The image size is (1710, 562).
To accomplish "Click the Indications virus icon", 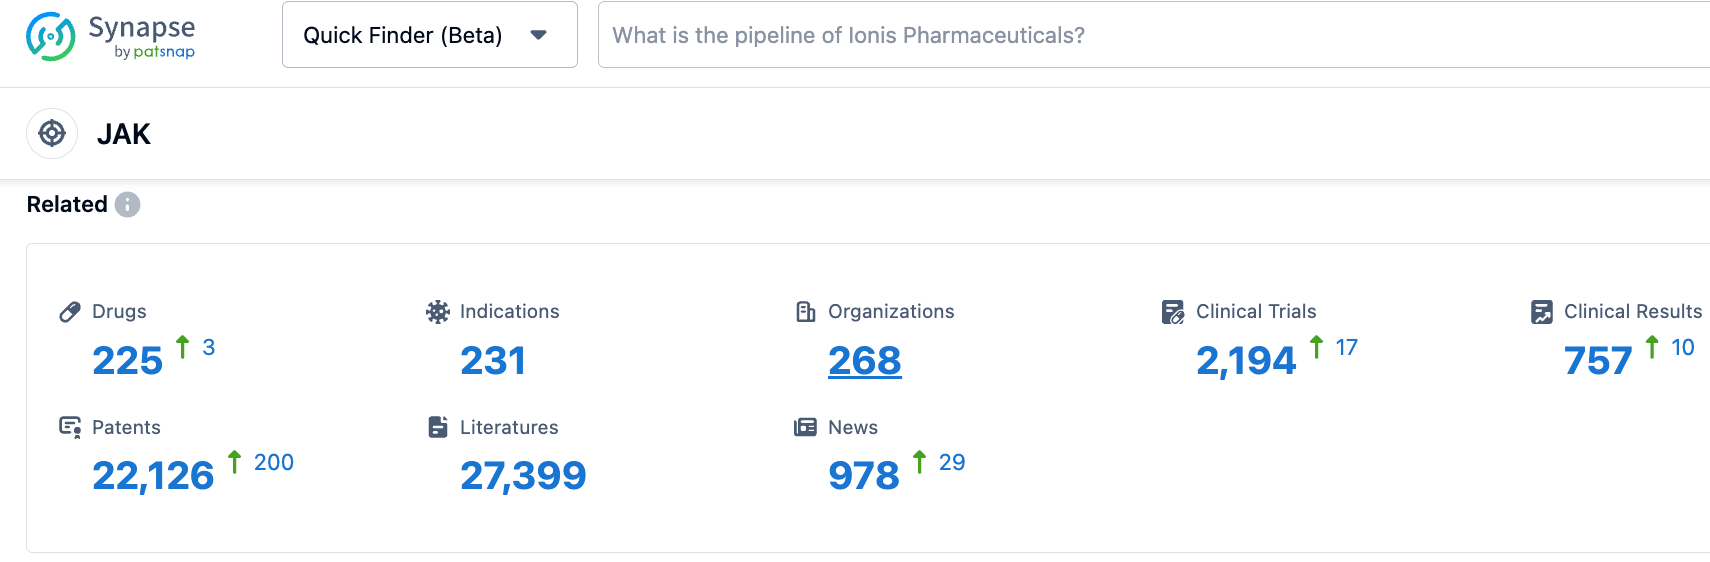I will point(438,312).
